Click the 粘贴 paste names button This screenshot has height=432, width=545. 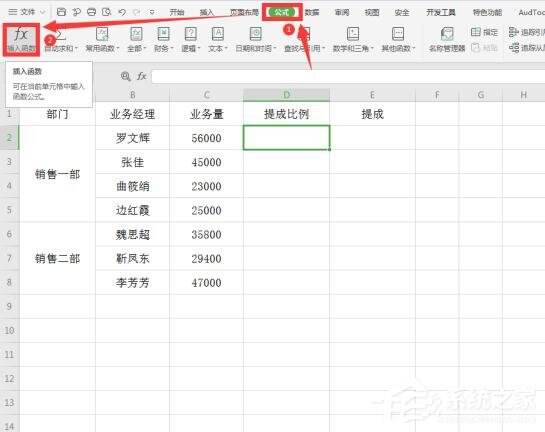(x=485, y=48)
